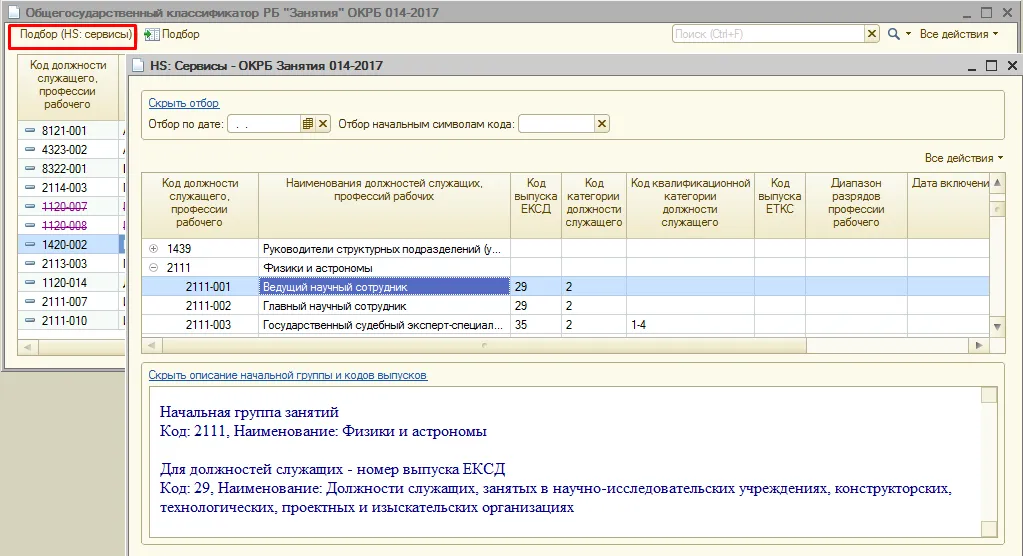The width and height of the screenshot is (1023, 556).
Task: Click the Код выпуска ЕТКС column header
Action: (x=780, y=205)
